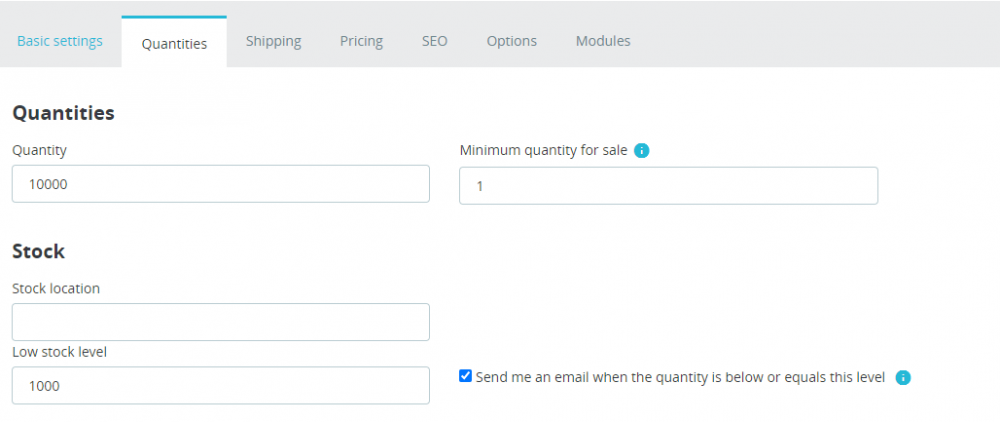
Task: Switch to the Shipping tab
Action: [273, 41]
